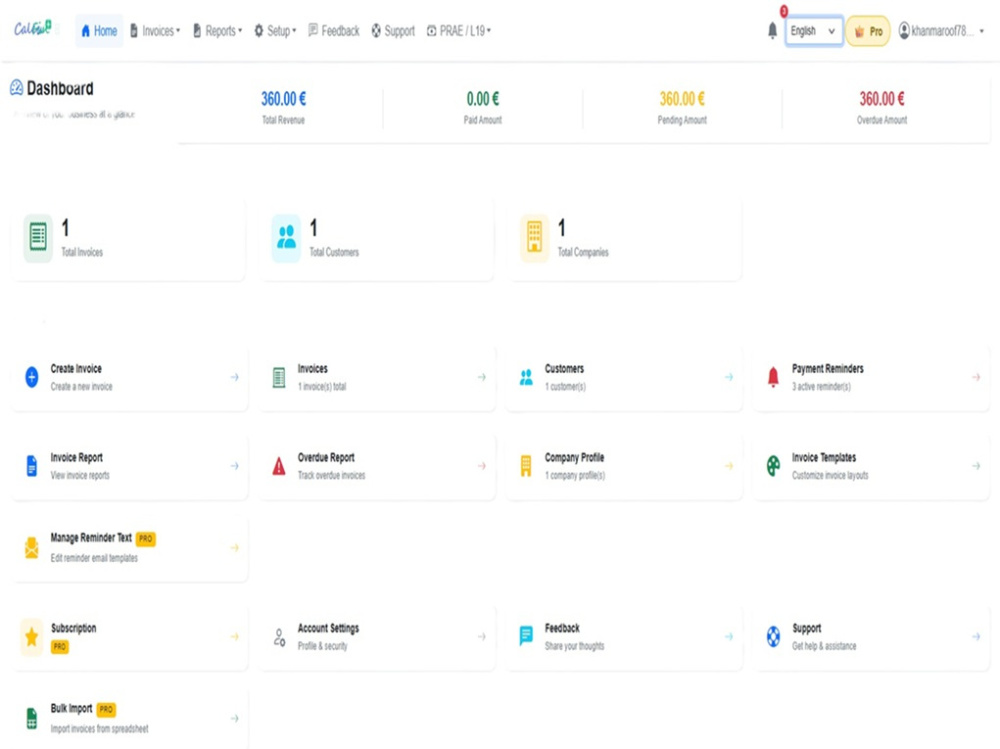This screenshot has width=1000, height=749.
Task: Click the Dashboard gauge icon
Action: pyautogui.click(x=17, y=88)
